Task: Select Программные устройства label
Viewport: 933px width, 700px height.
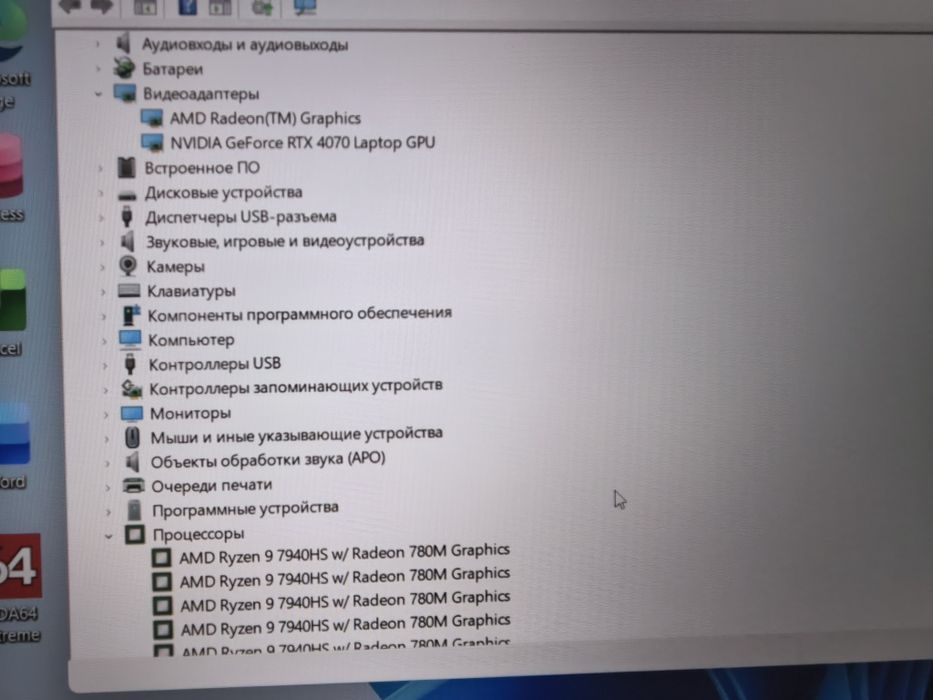Action: pyautogui.click(x=245, y=509)
